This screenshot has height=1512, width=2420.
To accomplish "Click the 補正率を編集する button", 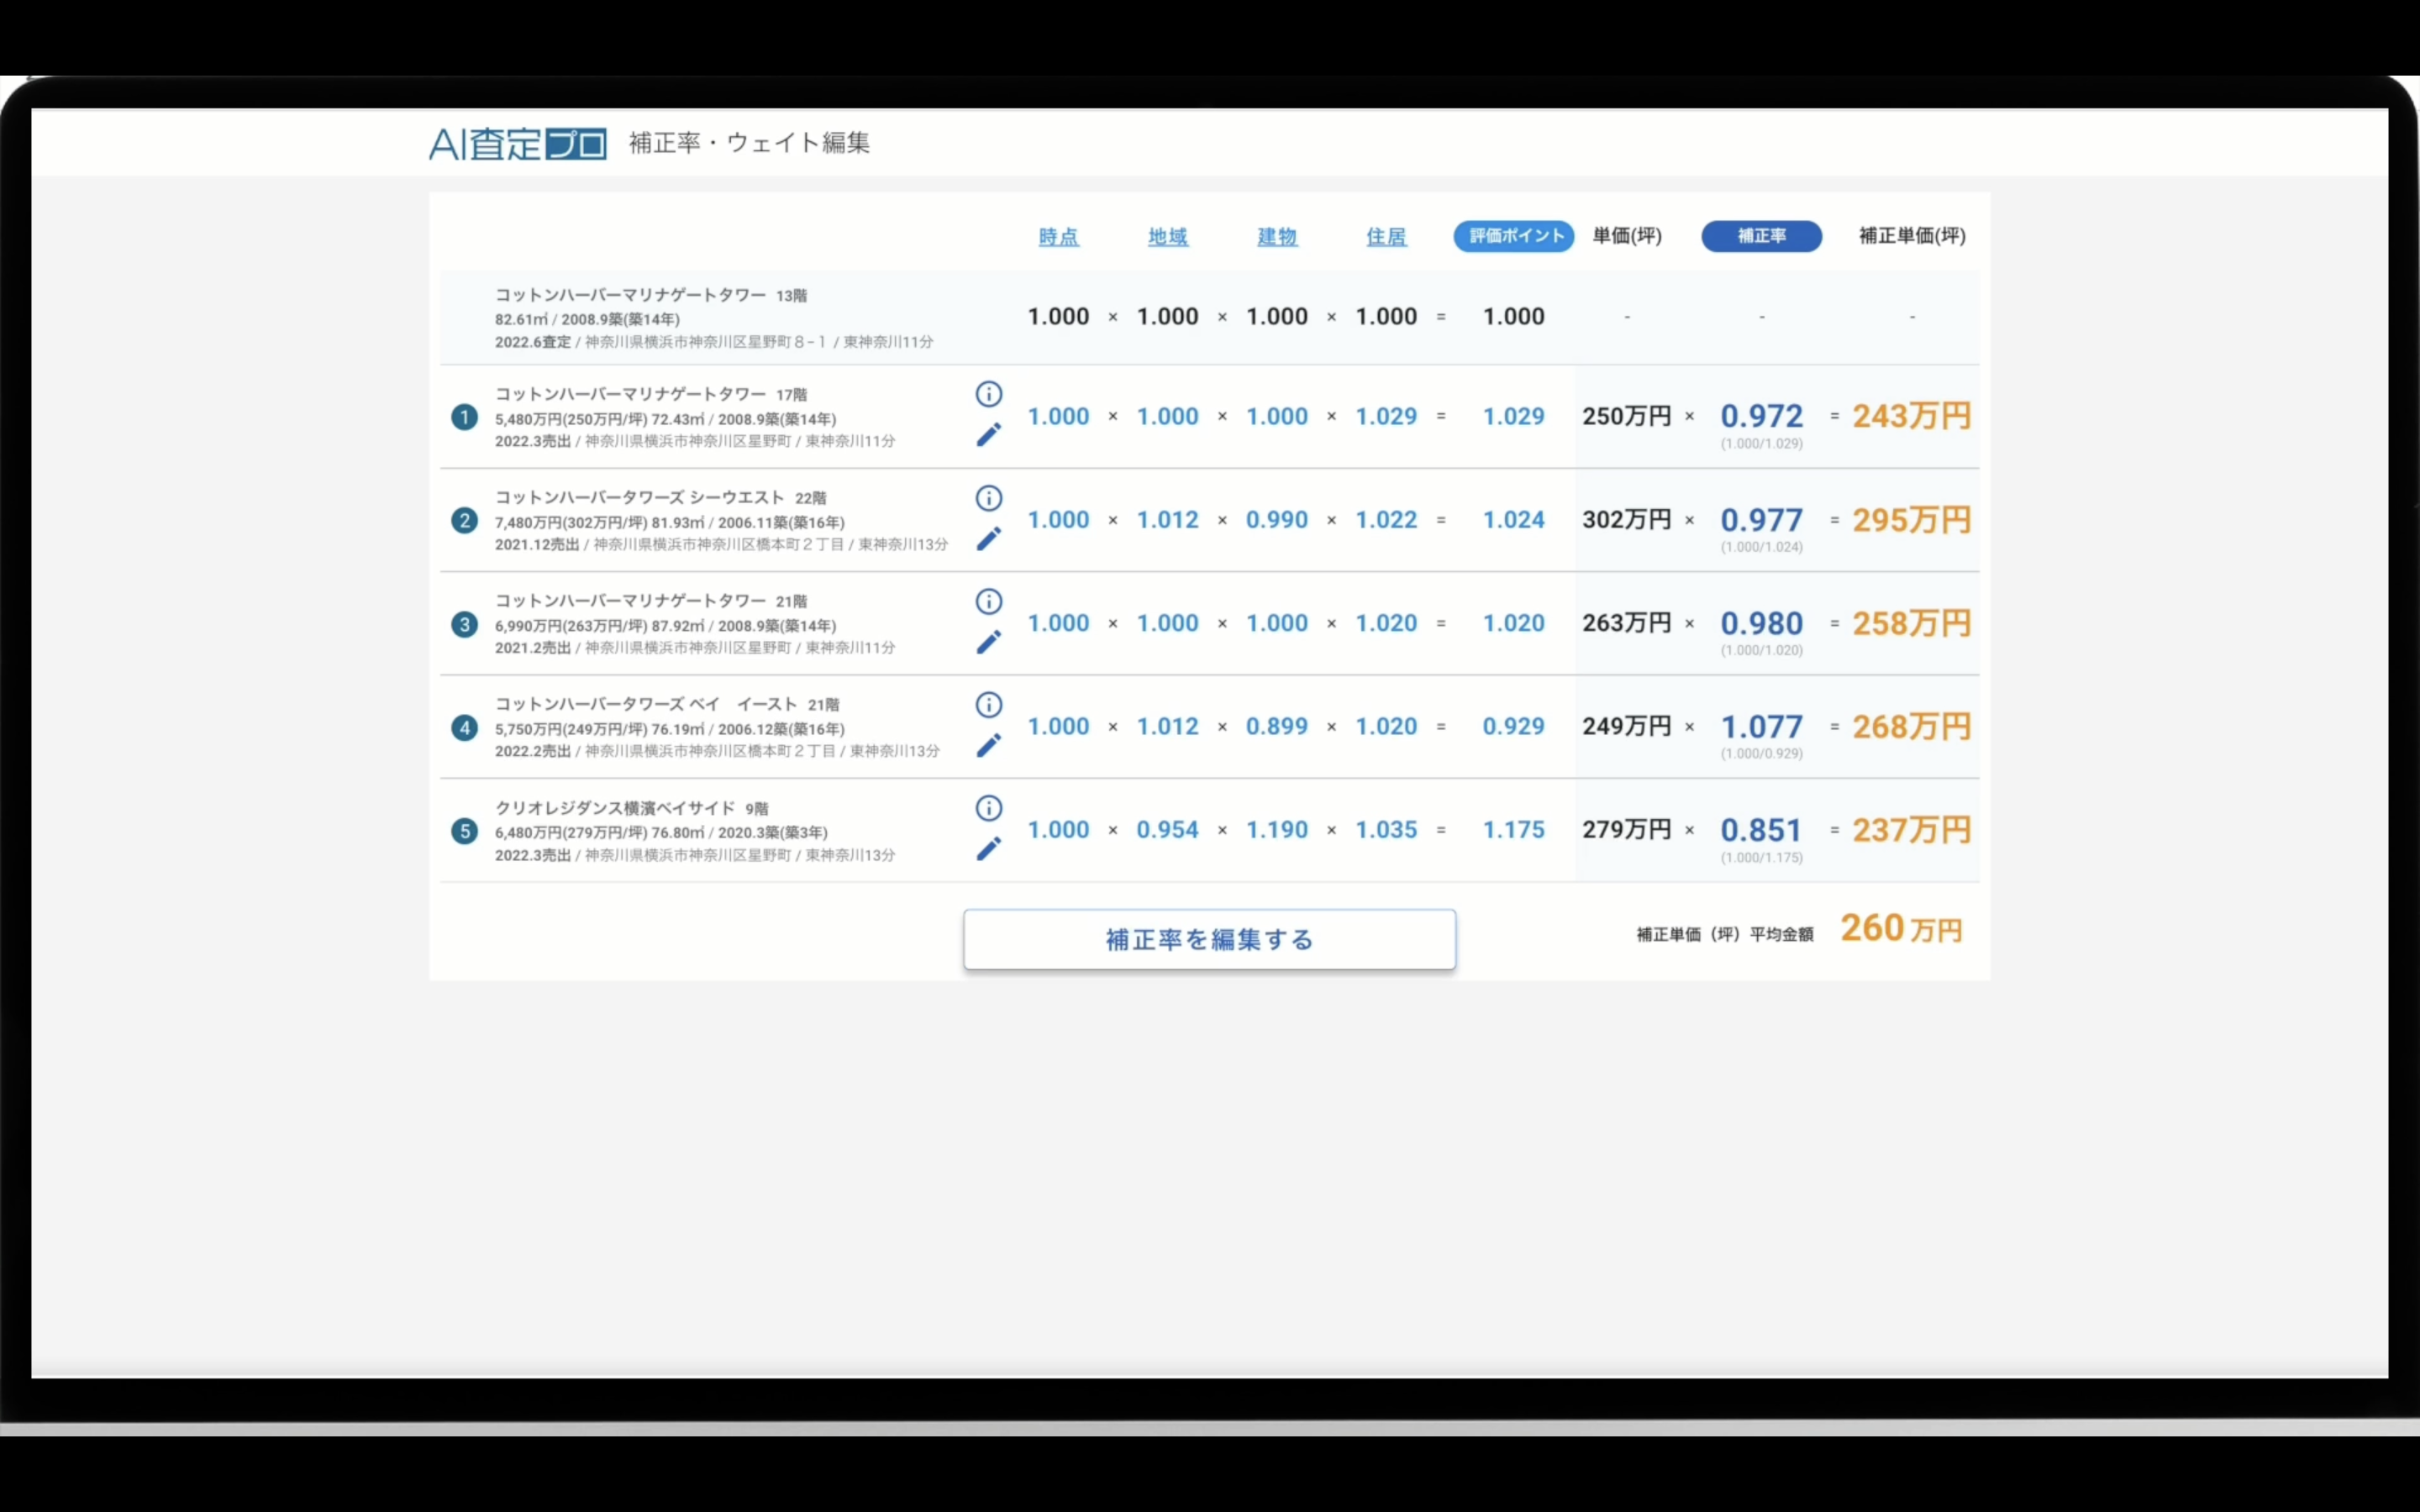I will point(1209,939).
